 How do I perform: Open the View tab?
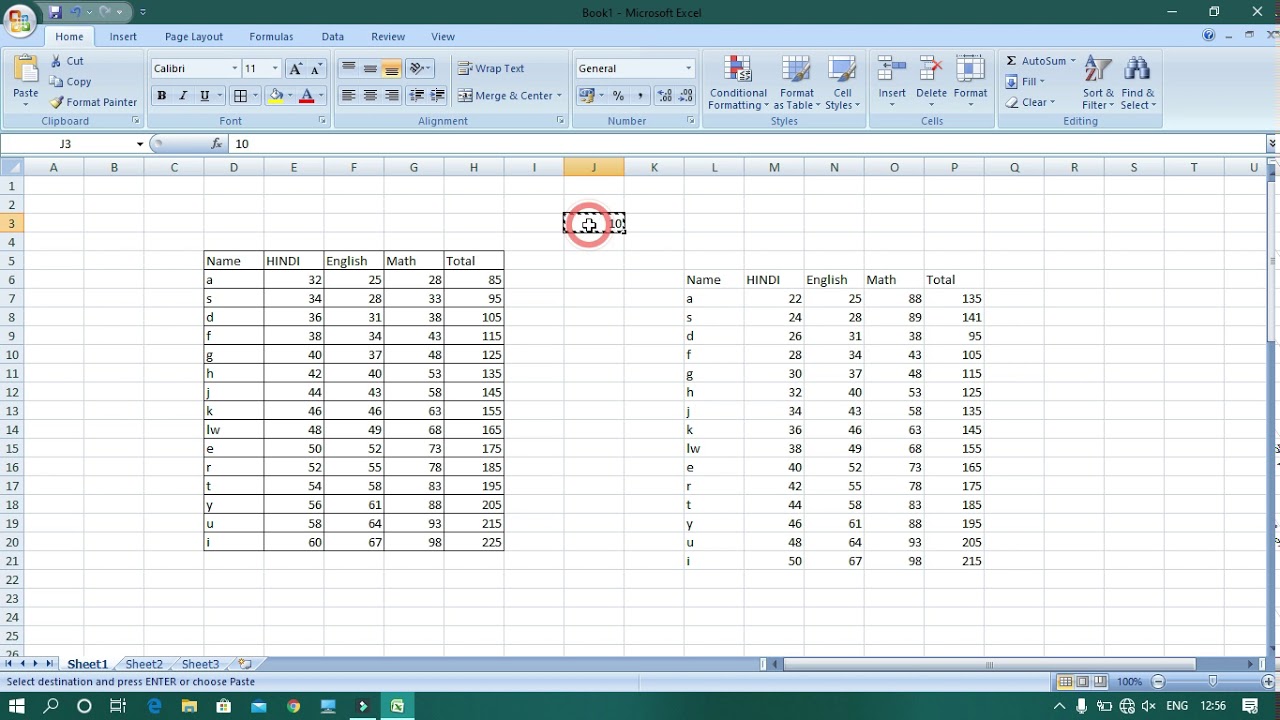(443, 37)
